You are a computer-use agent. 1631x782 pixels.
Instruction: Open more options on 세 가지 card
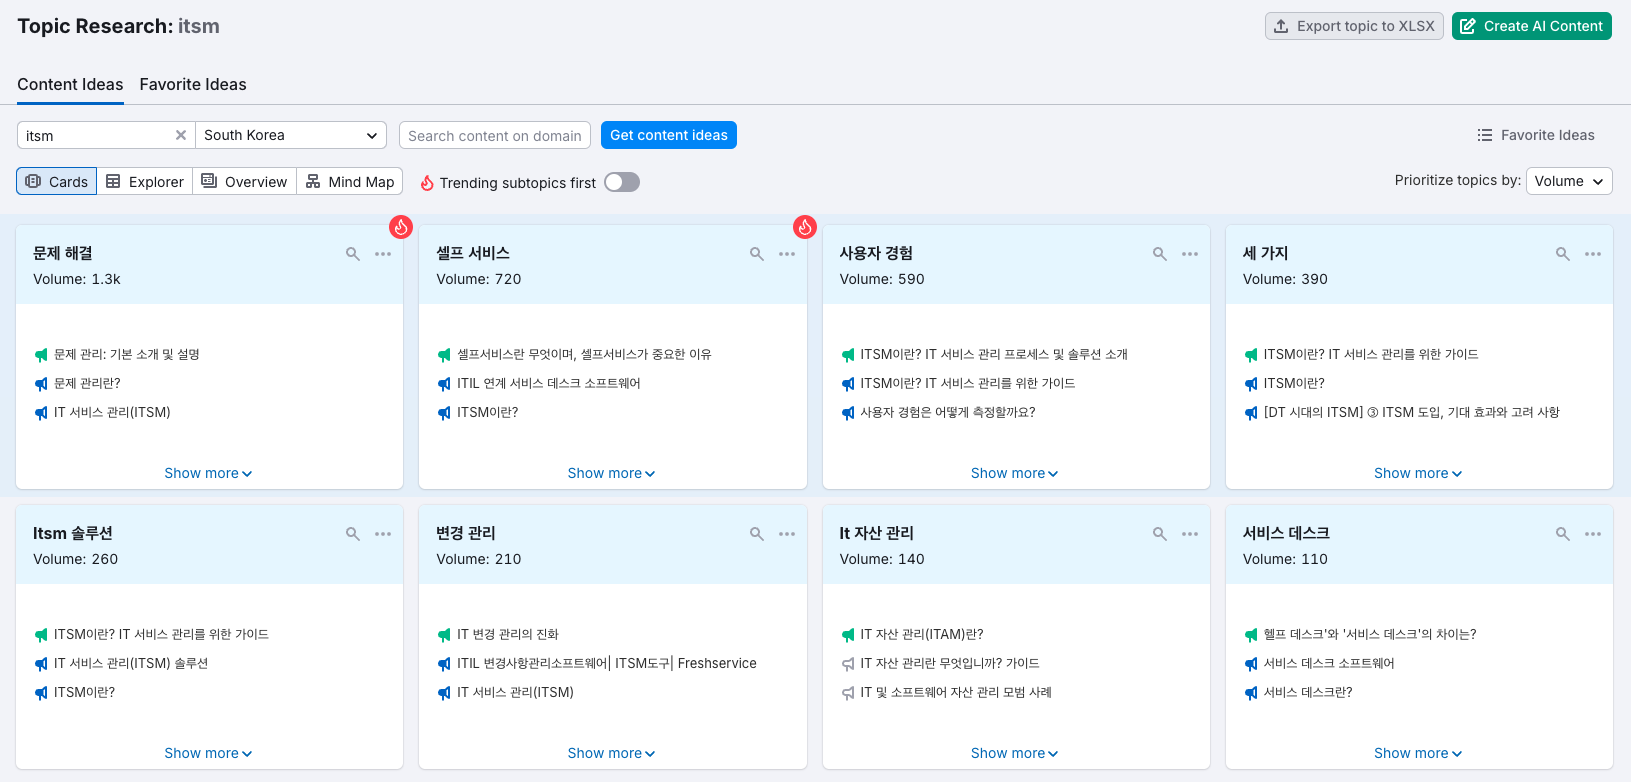click(x=1593, y=254)
